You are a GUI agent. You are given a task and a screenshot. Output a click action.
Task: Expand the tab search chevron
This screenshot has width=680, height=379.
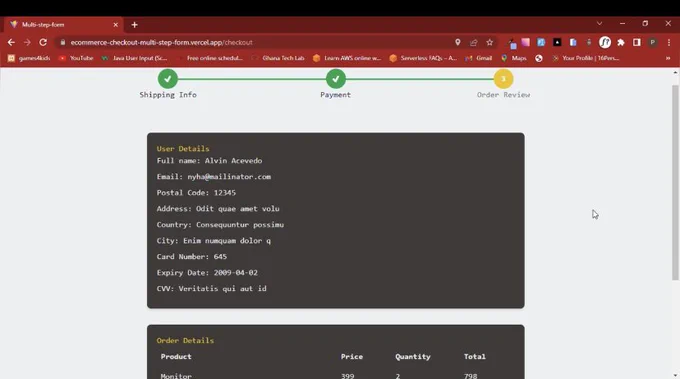tap(599, 23)
